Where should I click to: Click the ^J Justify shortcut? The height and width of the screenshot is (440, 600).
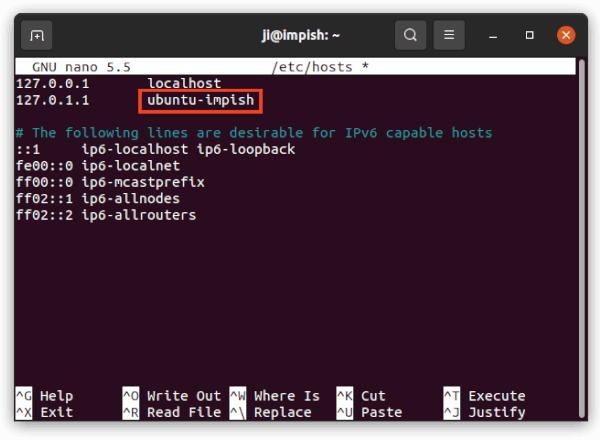coord(485,412)
